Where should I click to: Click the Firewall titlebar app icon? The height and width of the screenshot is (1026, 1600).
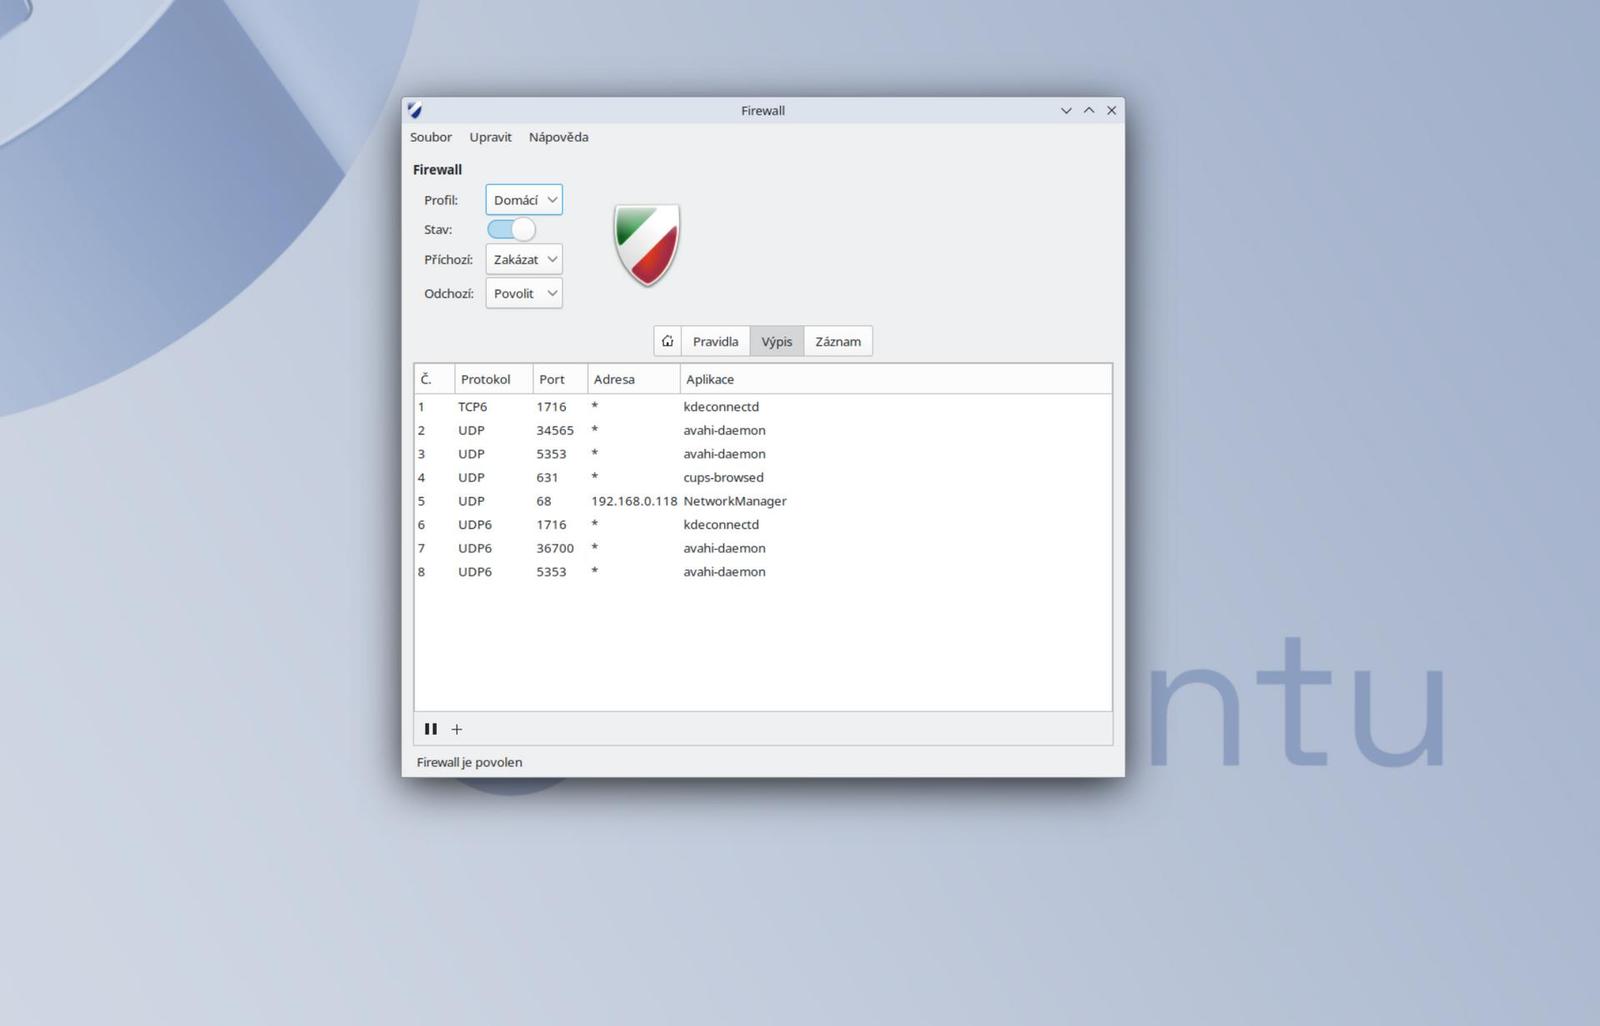click(415, 111)
